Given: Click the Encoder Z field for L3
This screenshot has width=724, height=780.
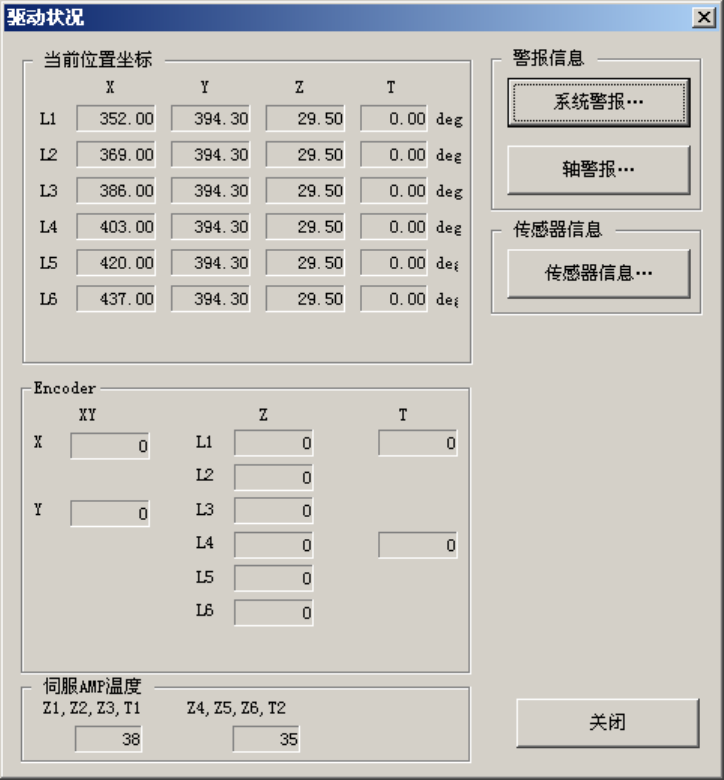Looking at the screenshot, I should [x=274, y=510].
